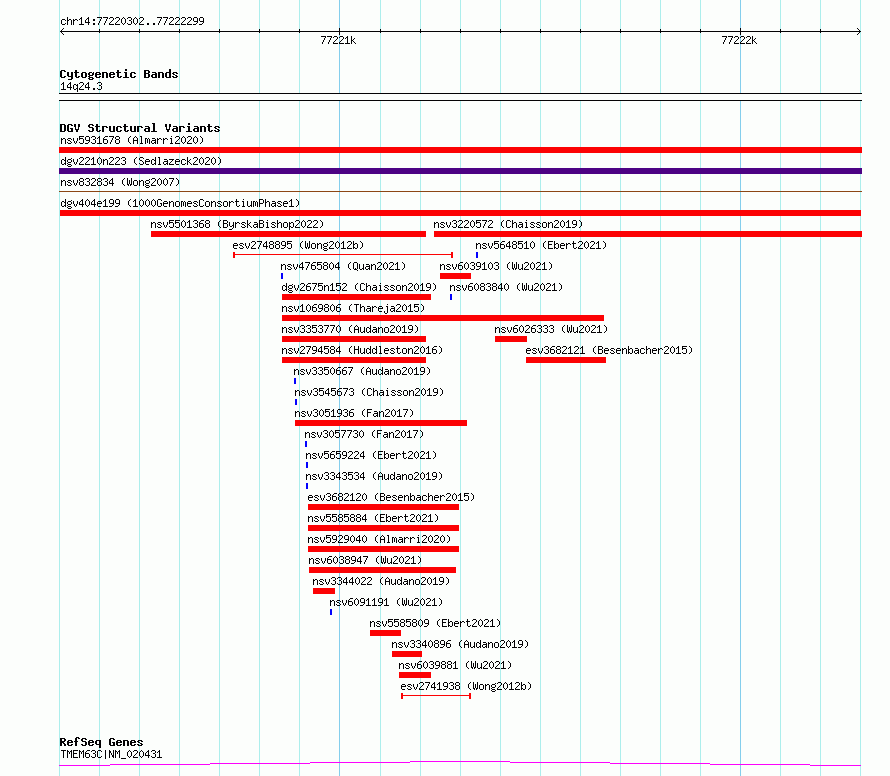
Task: Open dgv2675n152 (Chaisson2019) entry
Action: pyautogui.click(x=359, y=287)
